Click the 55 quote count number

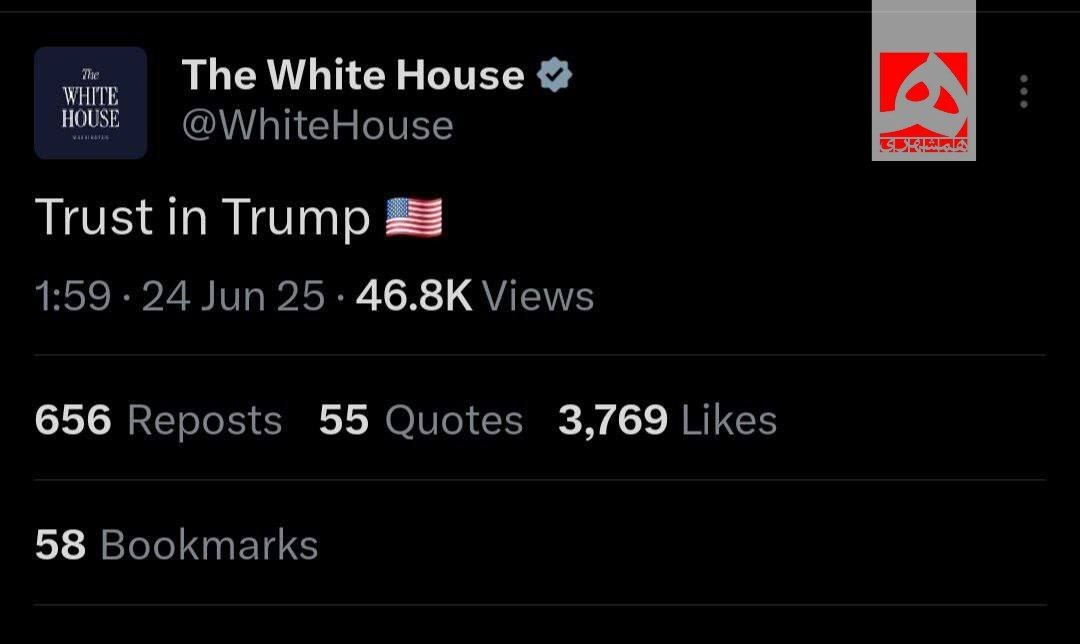click(x=344, y=420)
